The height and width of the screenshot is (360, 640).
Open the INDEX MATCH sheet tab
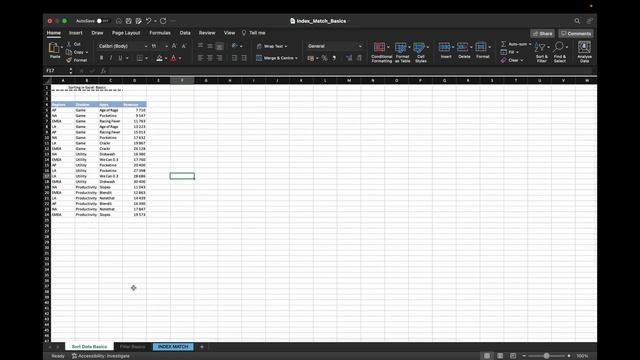click(173, 347)
